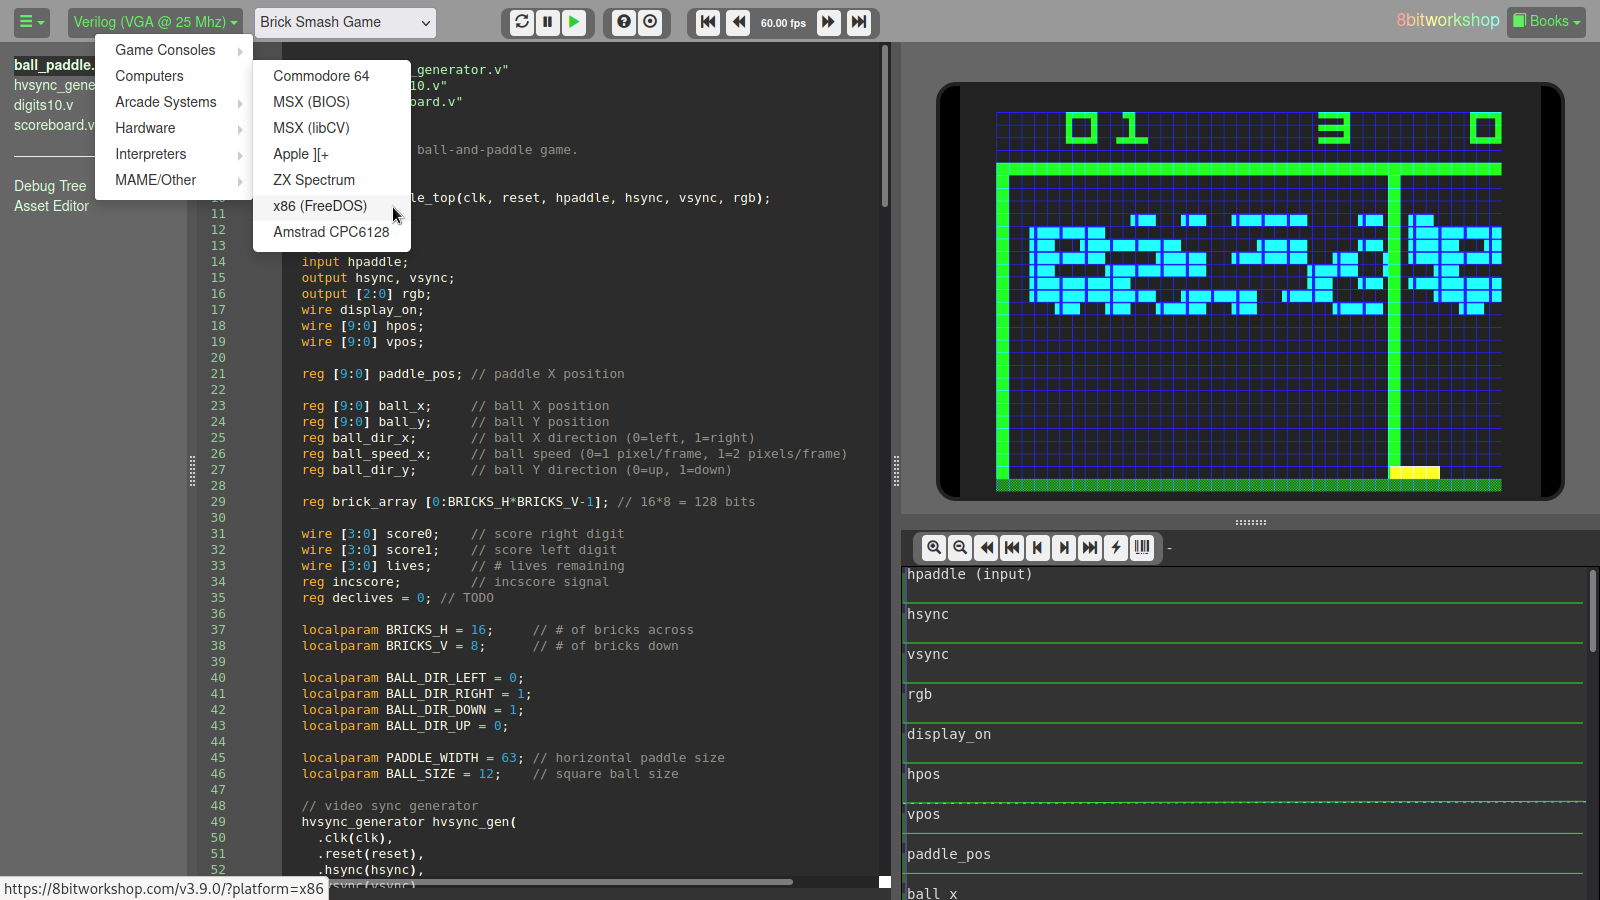Click the editor vertical scrollbar
1600x900 pixels.
point(885,126)
